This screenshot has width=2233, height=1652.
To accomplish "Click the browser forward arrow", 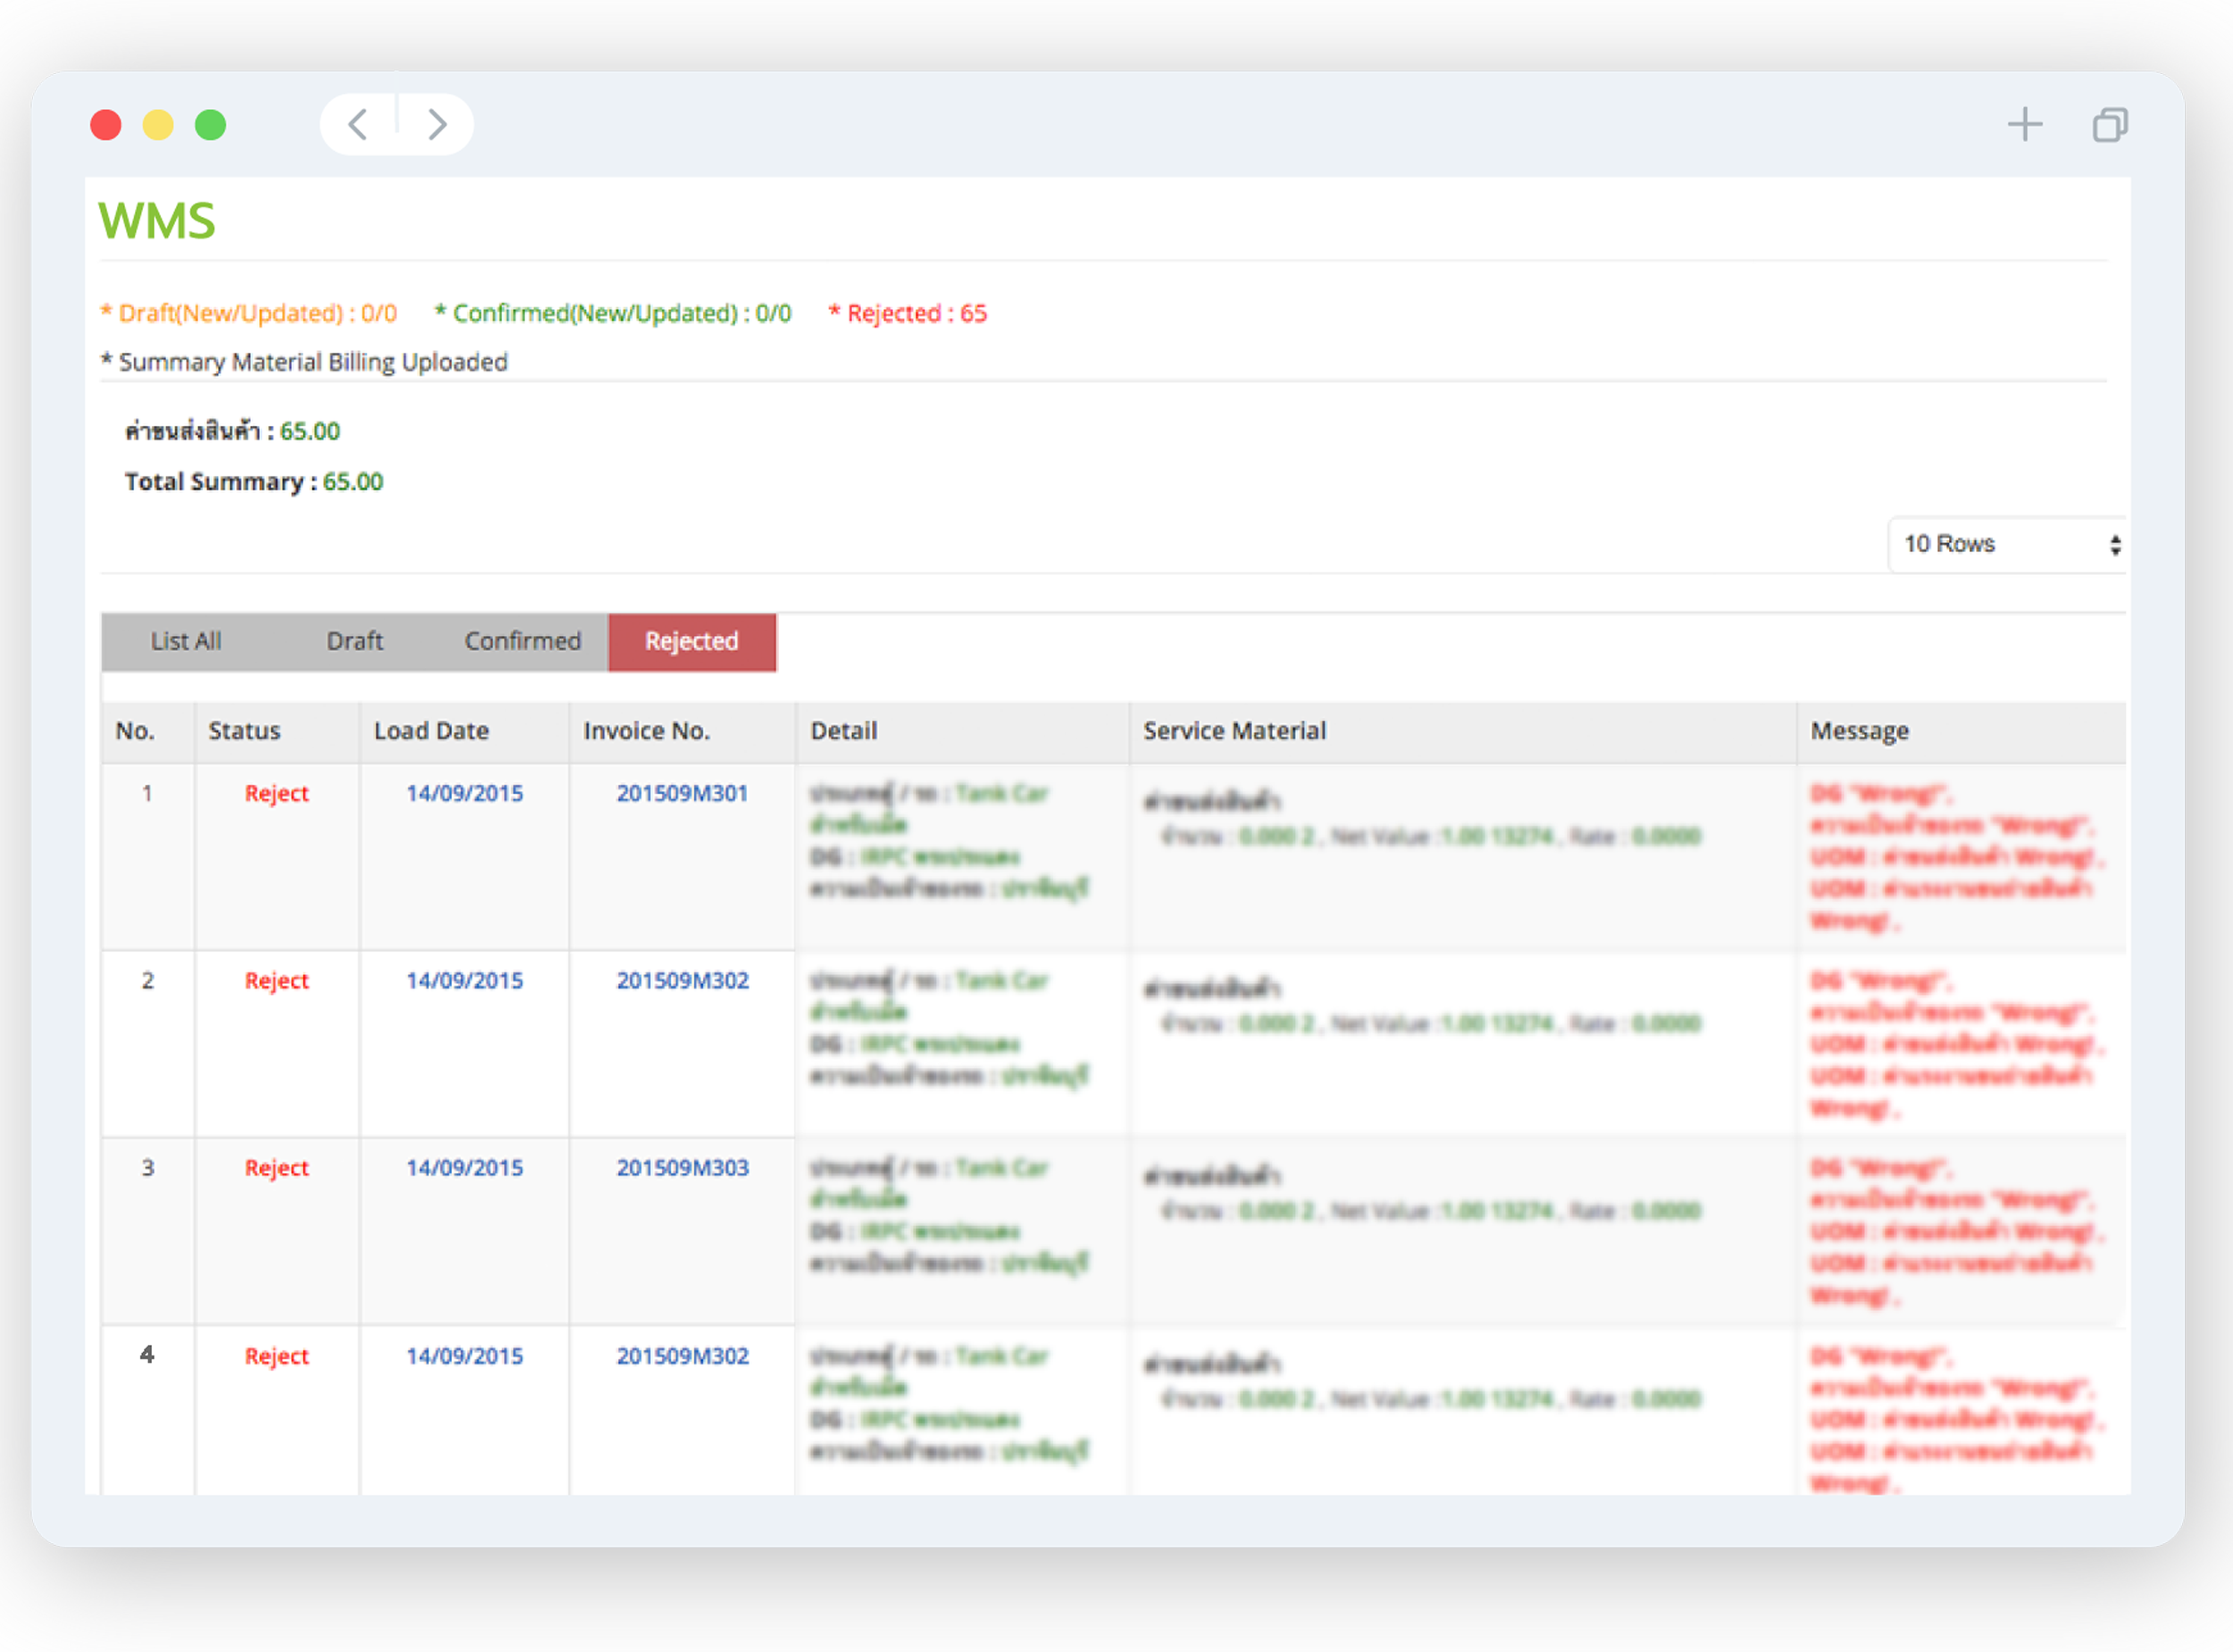I will [x=436, y=125].
